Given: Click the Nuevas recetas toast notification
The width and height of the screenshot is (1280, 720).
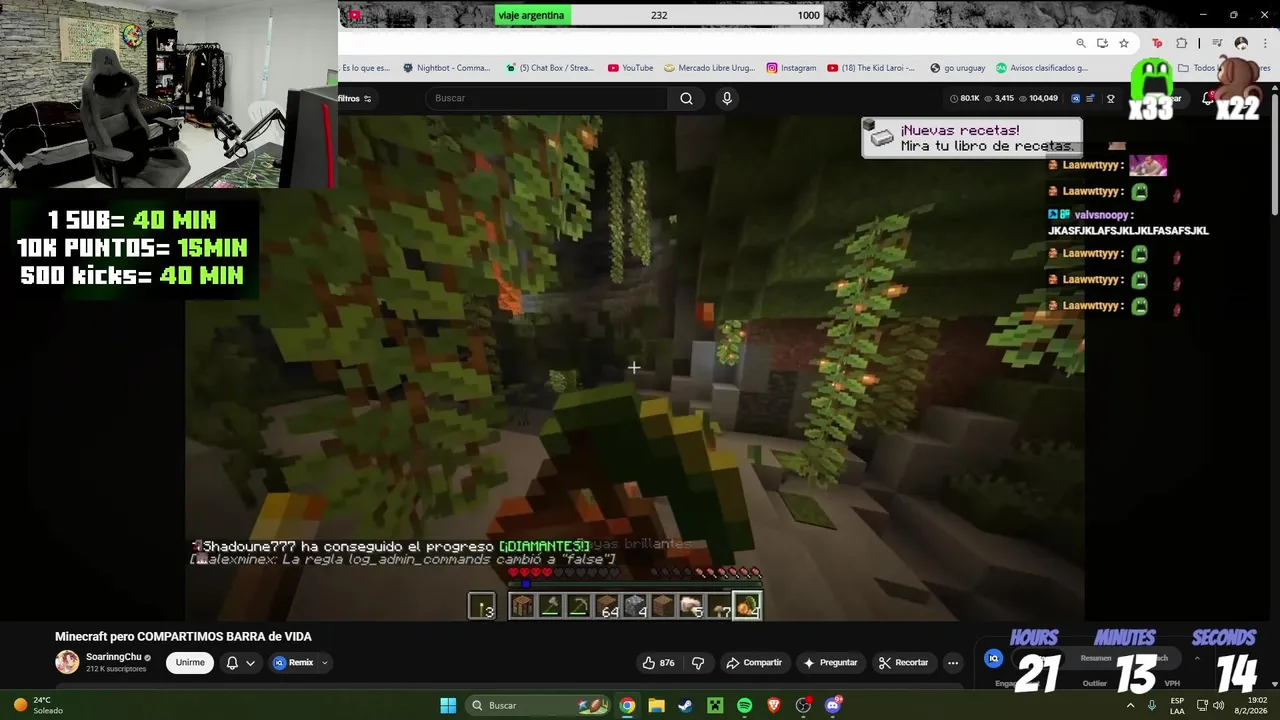Looking at the screenshot, I should (x=972, y=138).
